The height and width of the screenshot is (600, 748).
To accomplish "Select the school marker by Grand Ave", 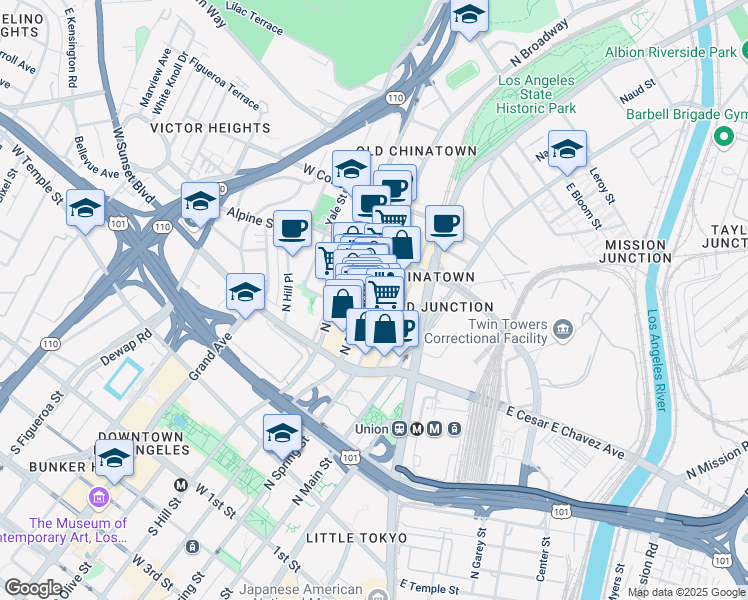I will pos(245,295).
